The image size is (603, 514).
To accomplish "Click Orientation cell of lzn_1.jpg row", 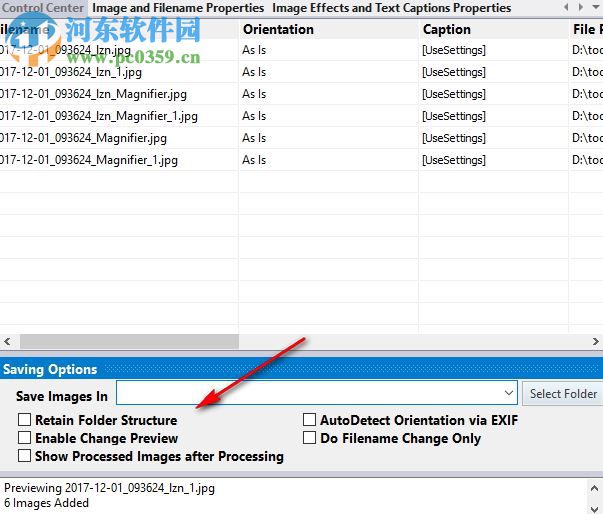I will [328, 72].
